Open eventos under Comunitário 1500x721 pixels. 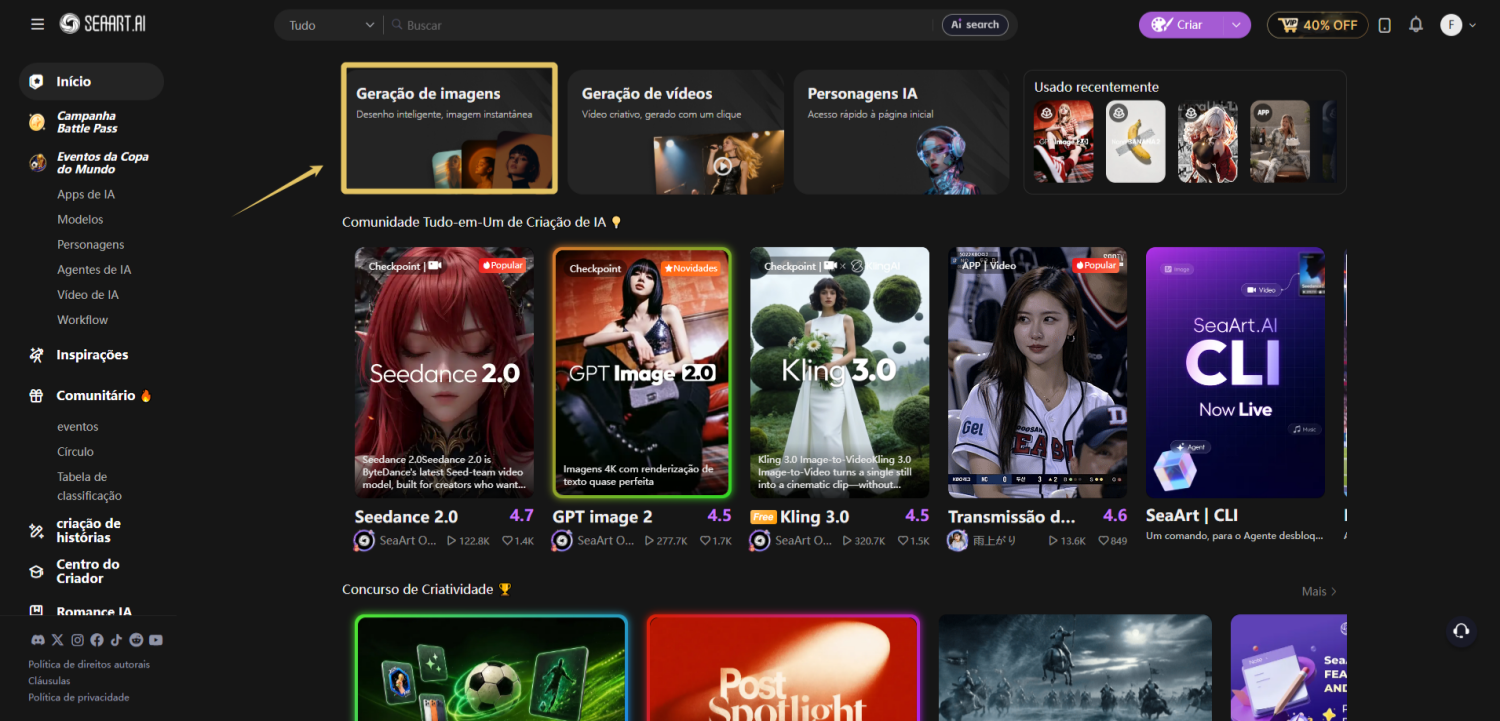click(78, 427)
